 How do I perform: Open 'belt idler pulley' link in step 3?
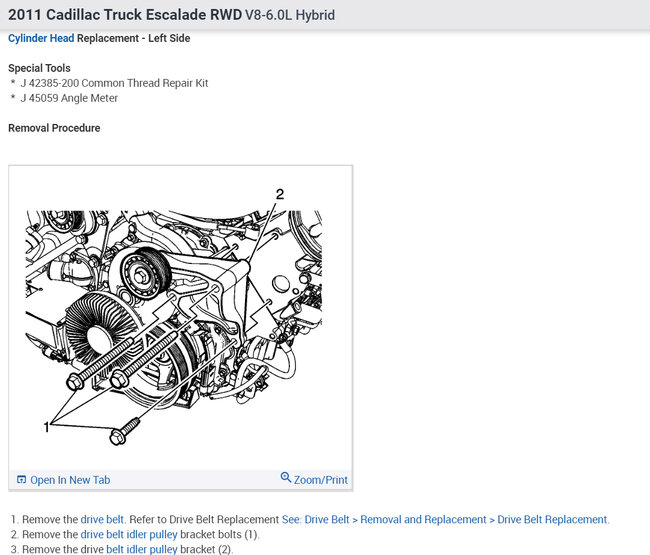[x=142, y=549]
